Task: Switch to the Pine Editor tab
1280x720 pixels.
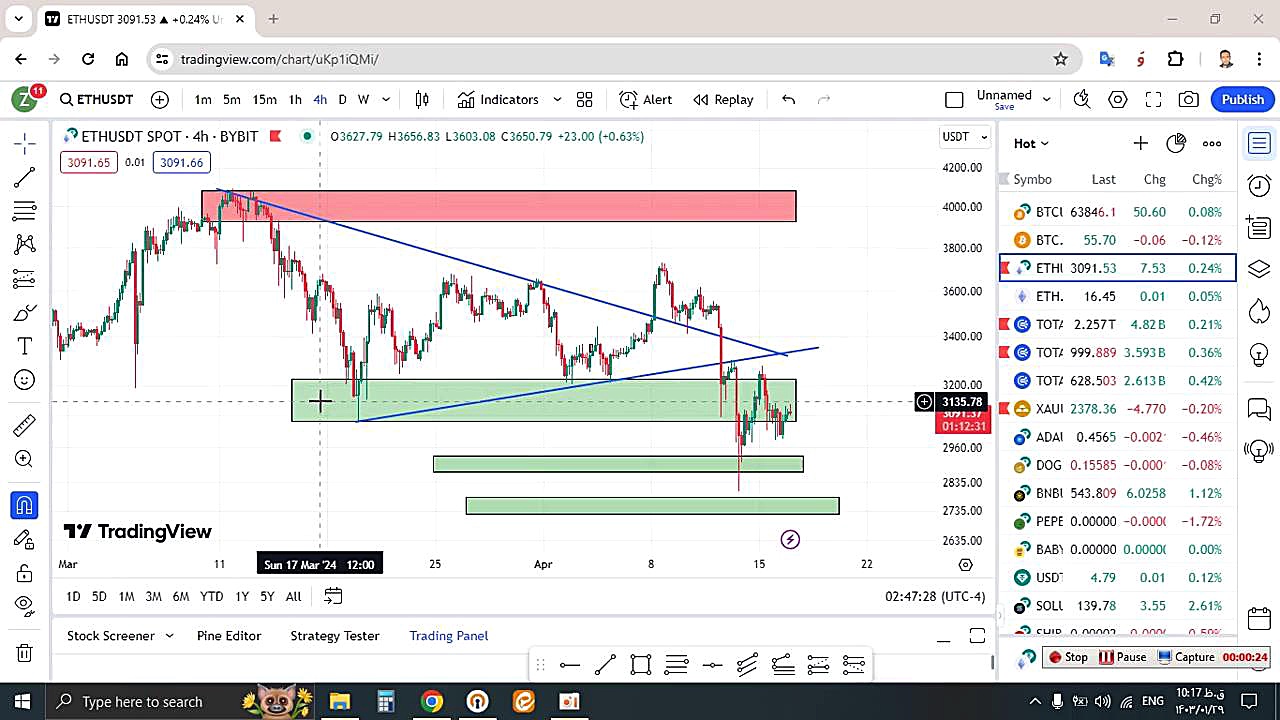Action: (229, 636)
